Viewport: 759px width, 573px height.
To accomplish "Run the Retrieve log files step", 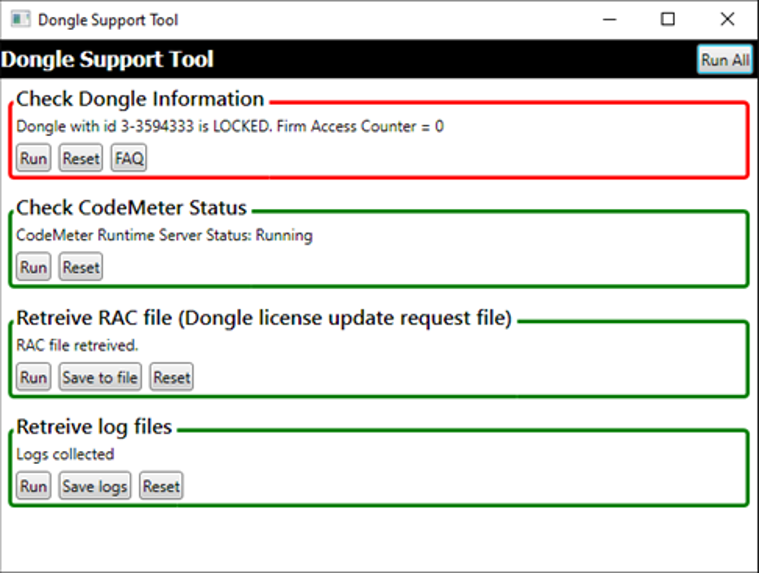I will pyautogui.click(x=33, y=486).
